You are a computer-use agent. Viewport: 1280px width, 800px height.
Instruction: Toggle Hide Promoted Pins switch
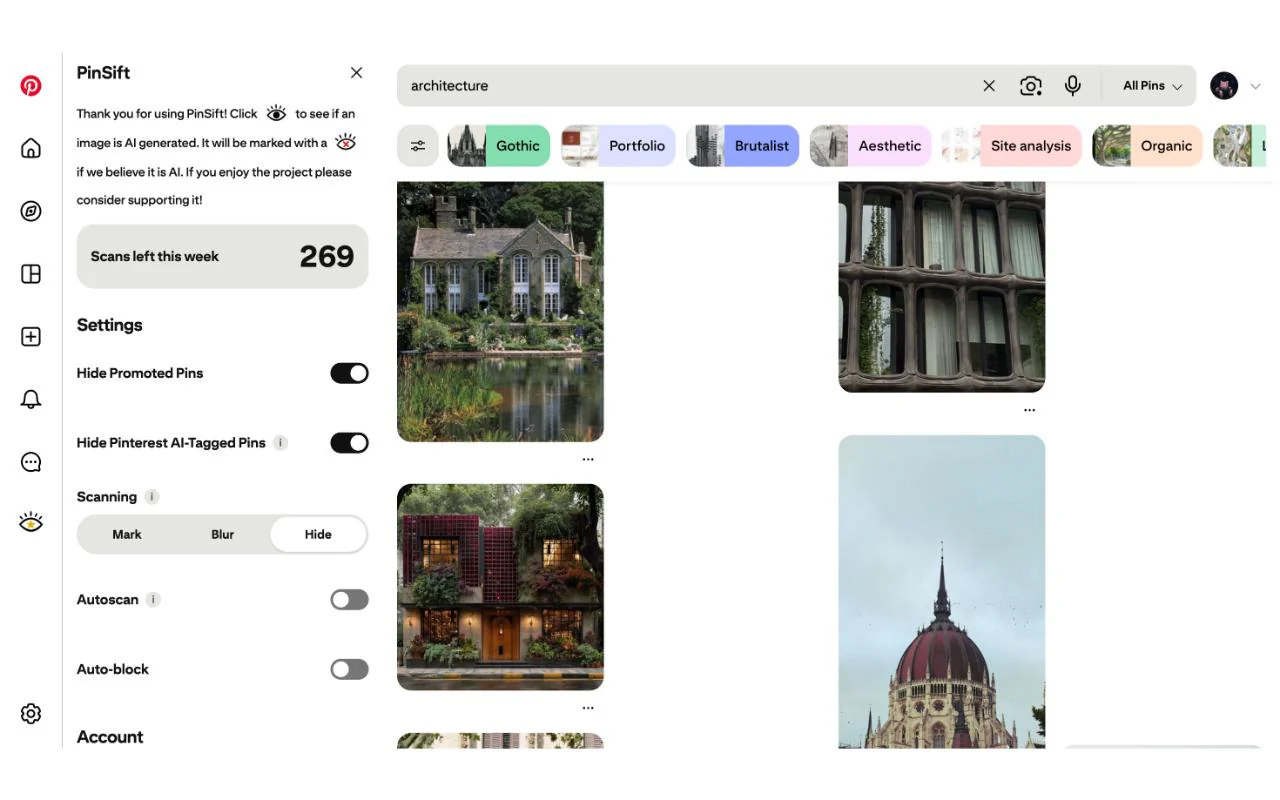click(349, 373)
